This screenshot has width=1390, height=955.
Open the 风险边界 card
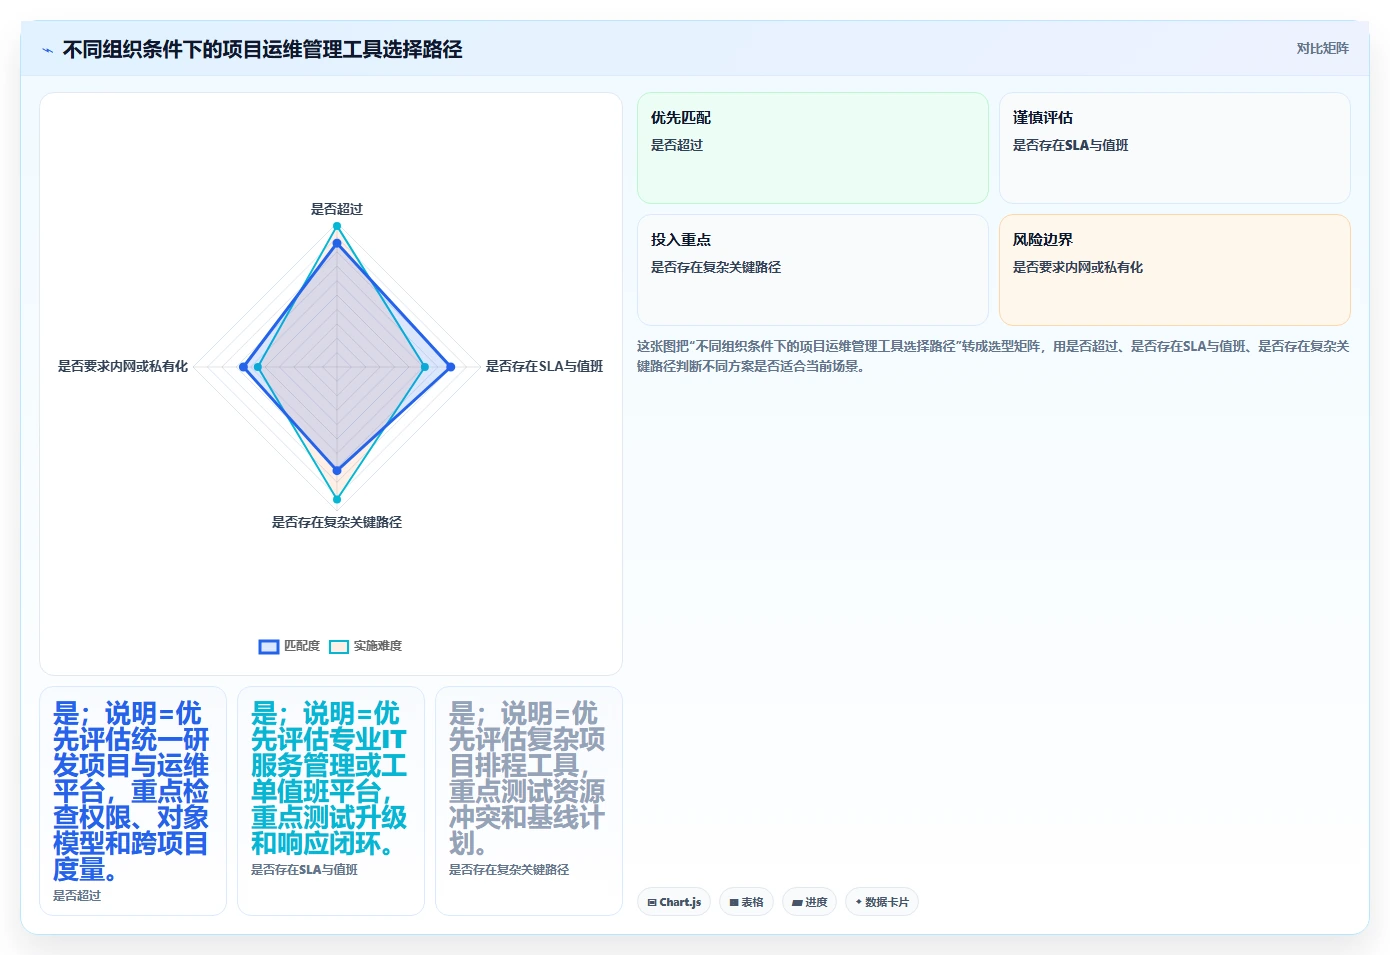pyautogui.click(x=1175, y=270)
